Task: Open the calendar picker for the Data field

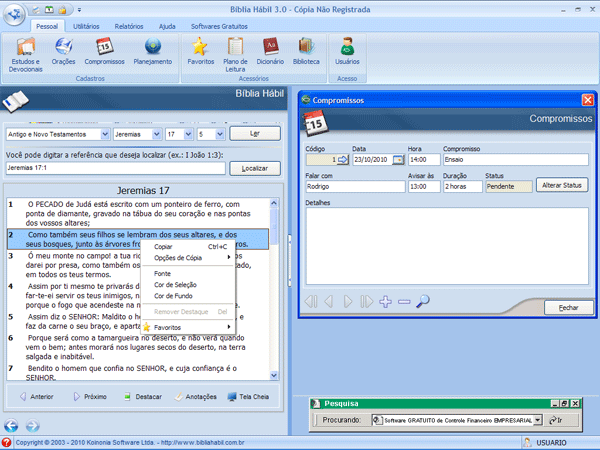Action: point(398,159)
